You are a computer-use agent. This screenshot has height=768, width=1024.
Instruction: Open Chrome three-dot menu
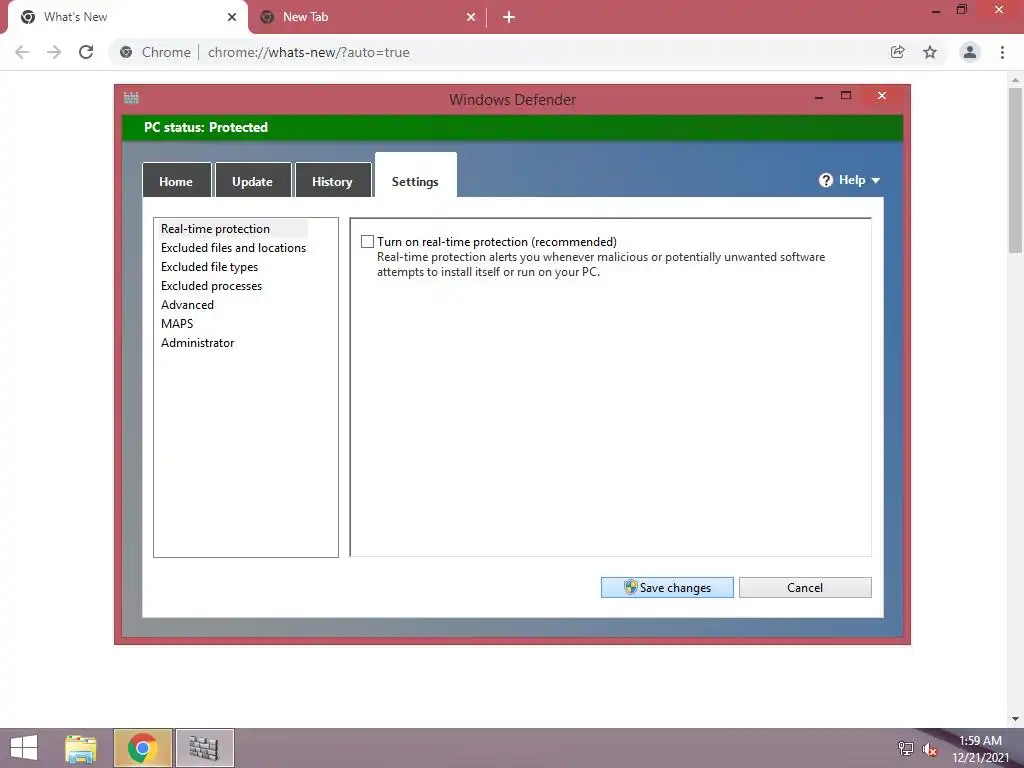1002,52
